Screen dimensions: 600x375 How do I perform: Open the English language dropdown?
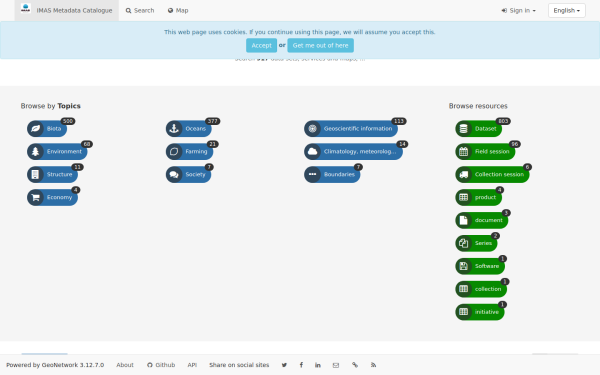tap(567, 10)
